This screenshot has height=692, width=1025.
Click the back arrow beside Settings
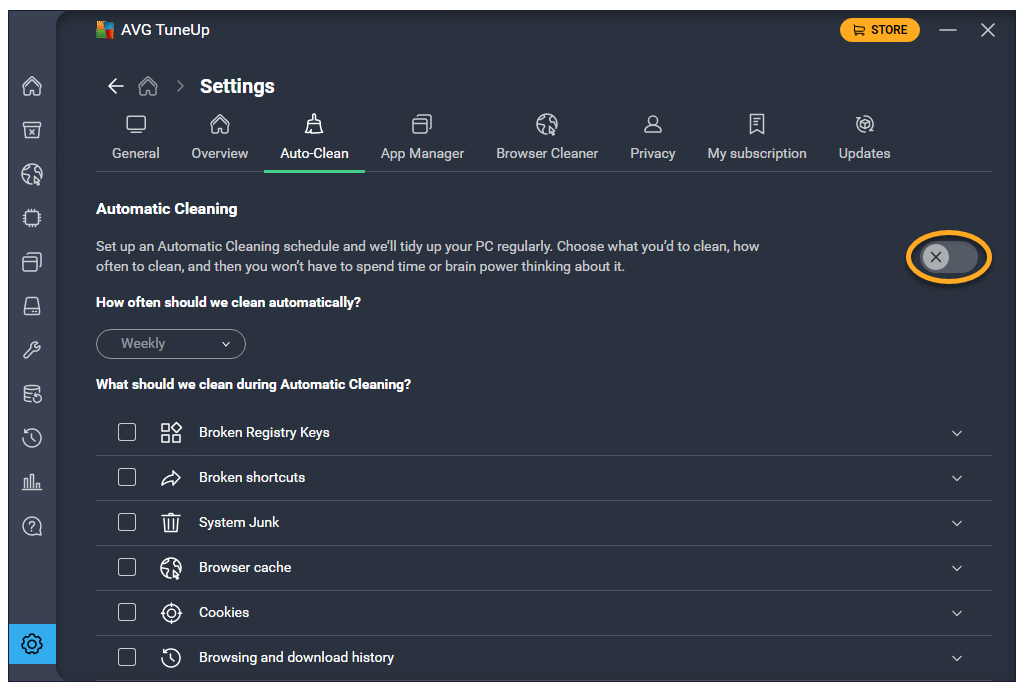116,86
